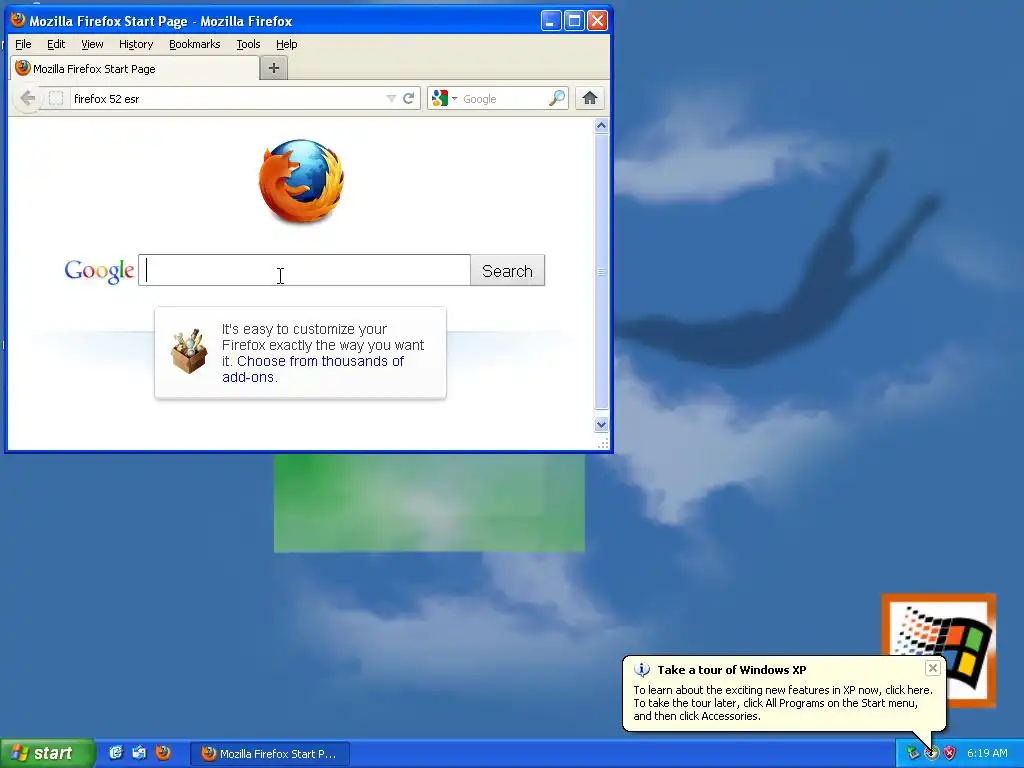Select the Mozilla Firefox Start Page tab
1024x768 pixels.
tap(134, 69)
